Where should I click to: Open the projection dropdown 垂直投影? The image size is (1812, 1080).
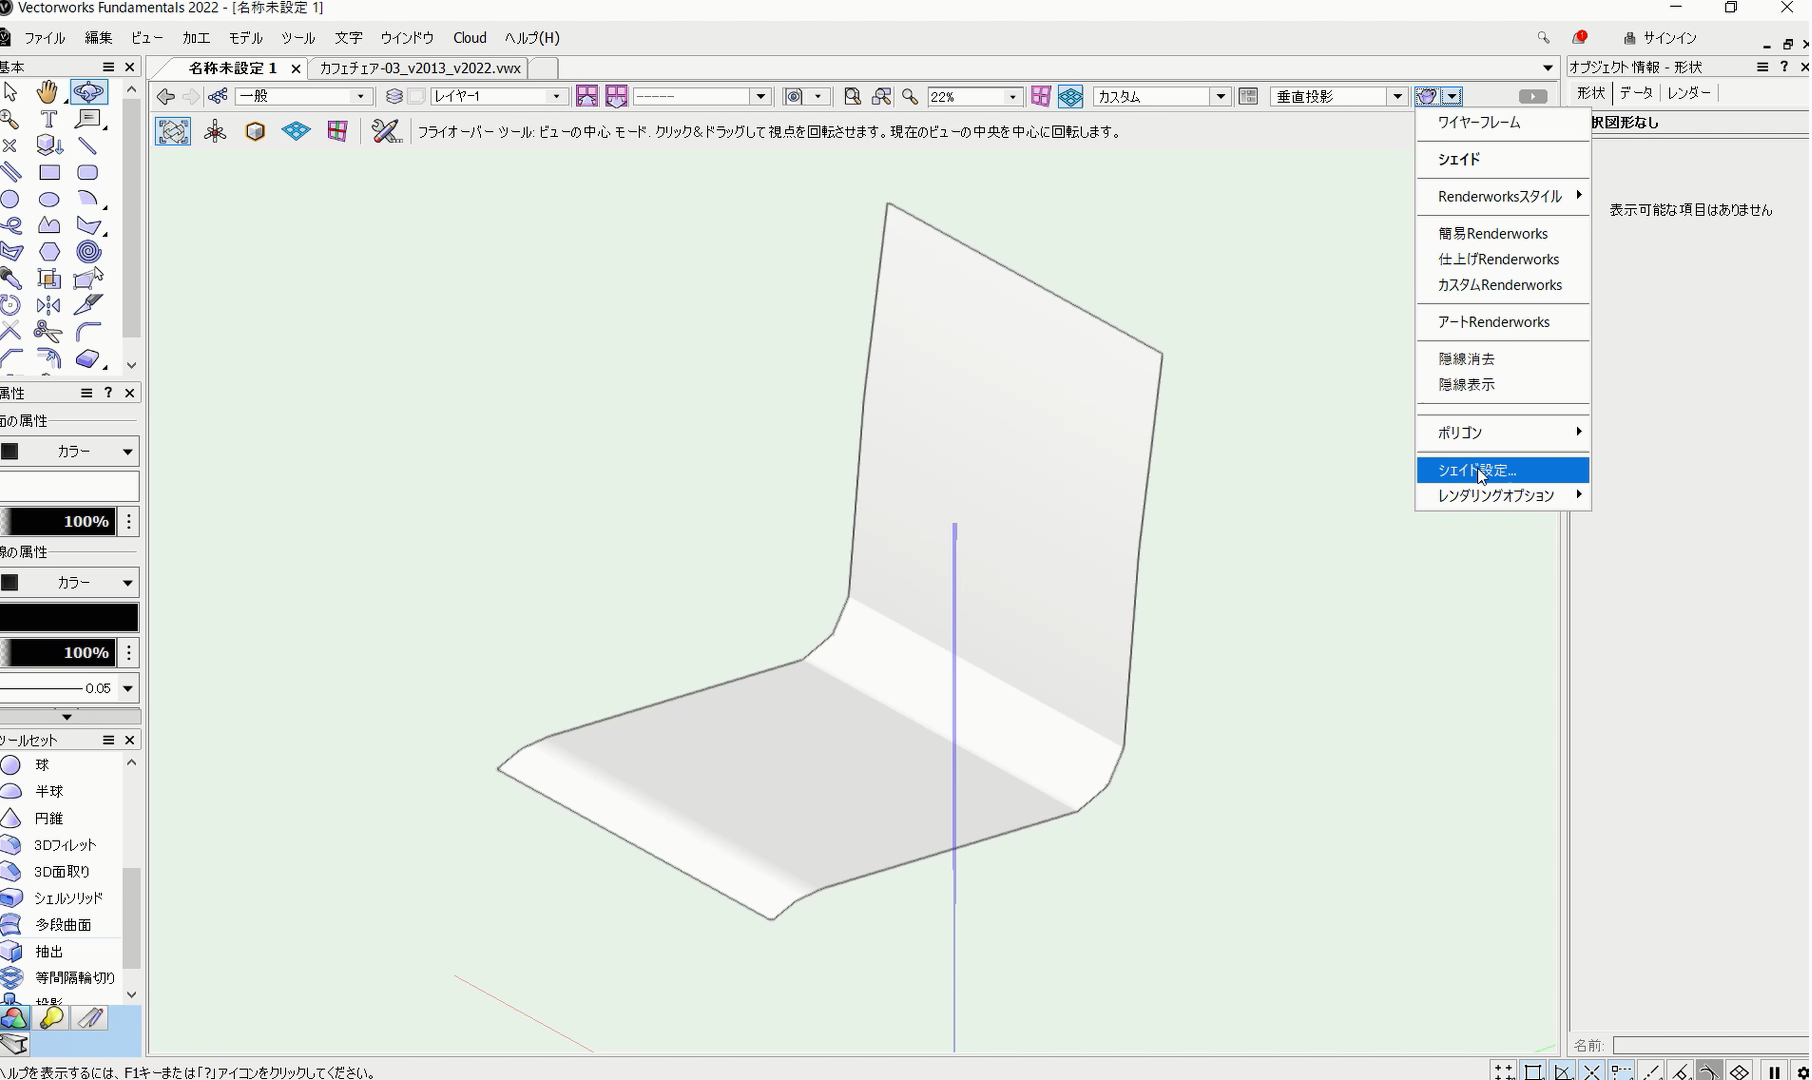1339,97
